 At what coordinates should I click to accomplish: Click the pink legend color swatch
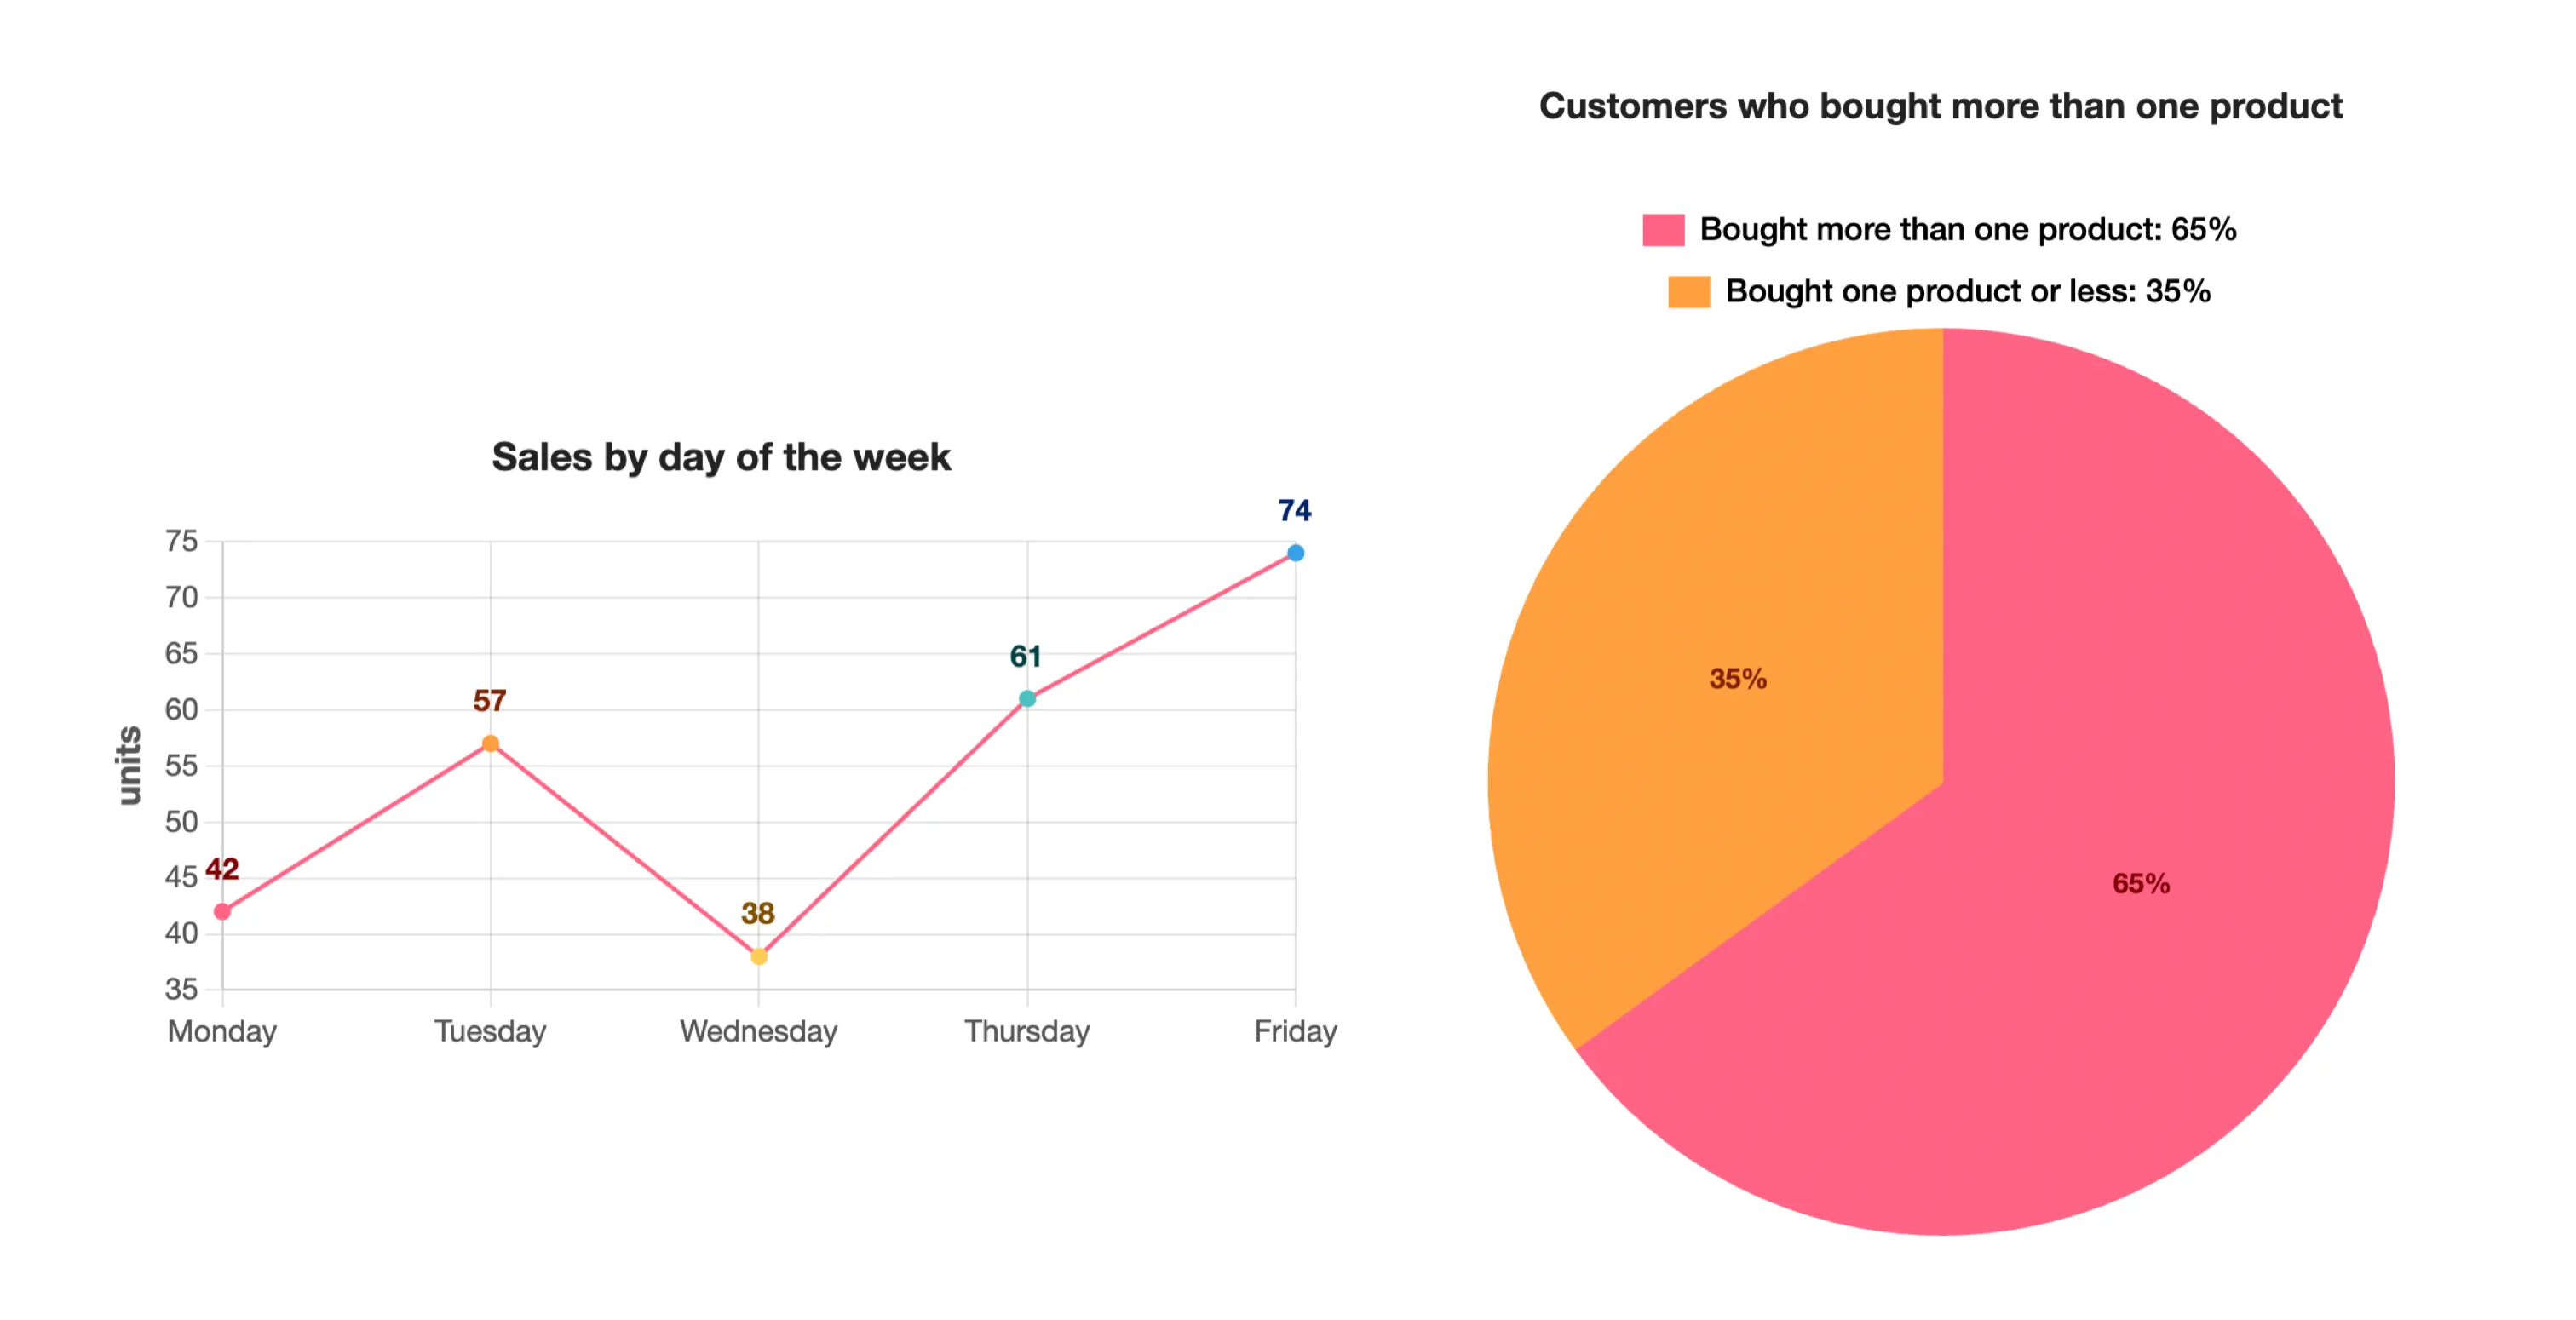coord(1663,230)
